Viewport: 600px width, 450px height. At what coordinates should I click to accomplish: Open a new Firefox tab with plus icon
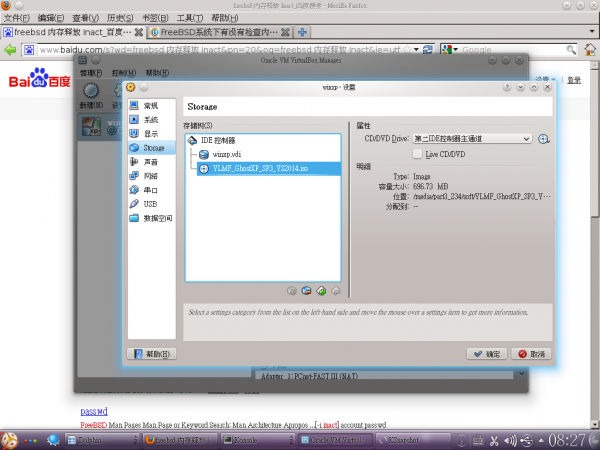click(302, 32)
